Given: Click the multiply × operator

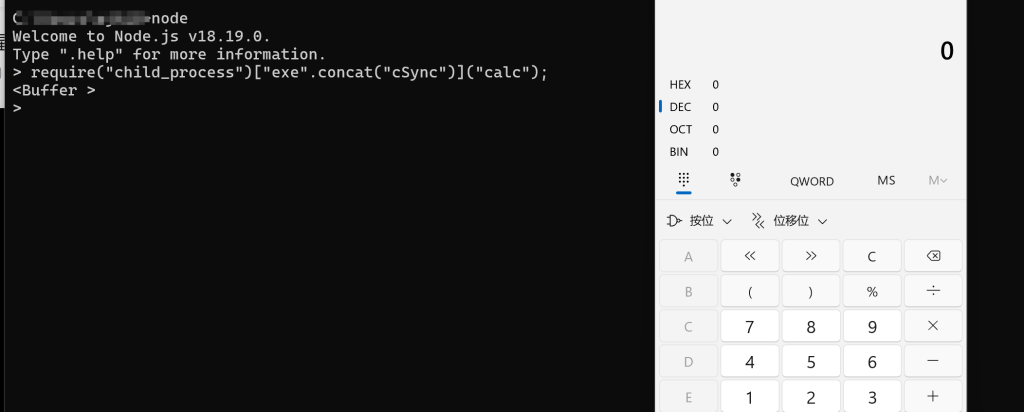Looking at the screenshot, I should pos(933,326).
